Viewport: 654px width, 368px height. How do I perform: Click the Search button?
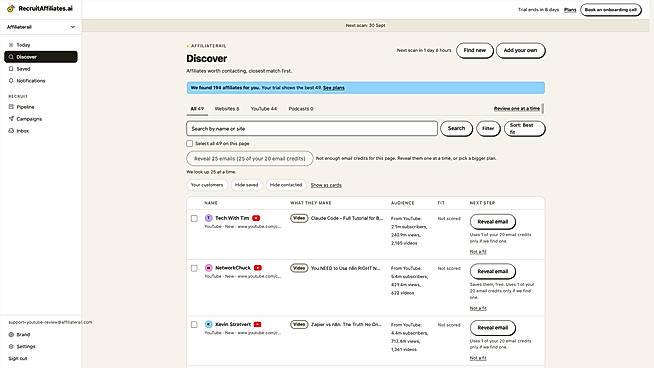[x=456, y=129]
